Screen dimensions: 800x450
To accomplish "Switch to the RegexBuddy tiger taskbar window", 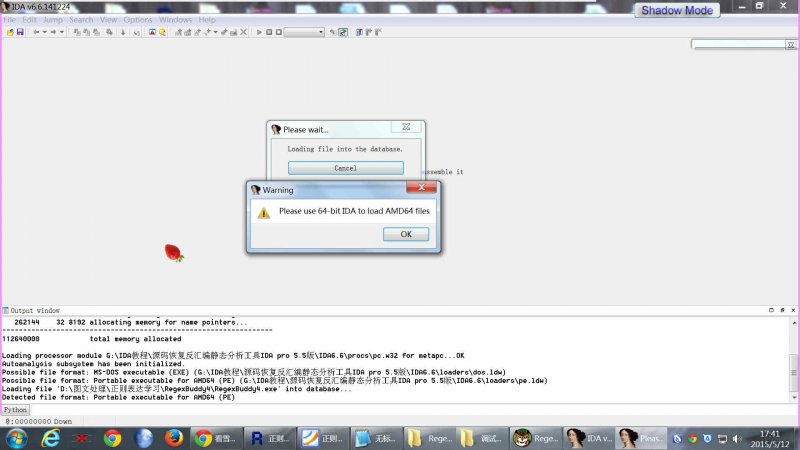I will (x=535, y=438).
